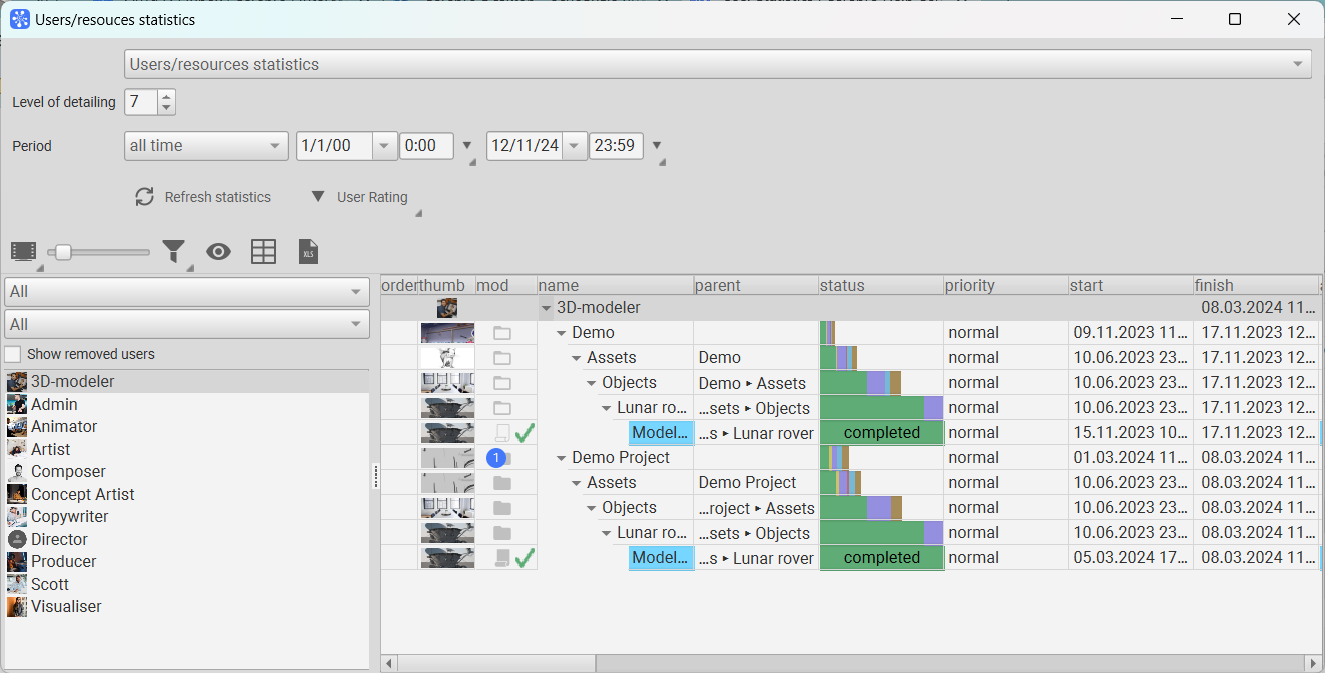
Task: Sort by the parent column header
Action: pos(756,285)
